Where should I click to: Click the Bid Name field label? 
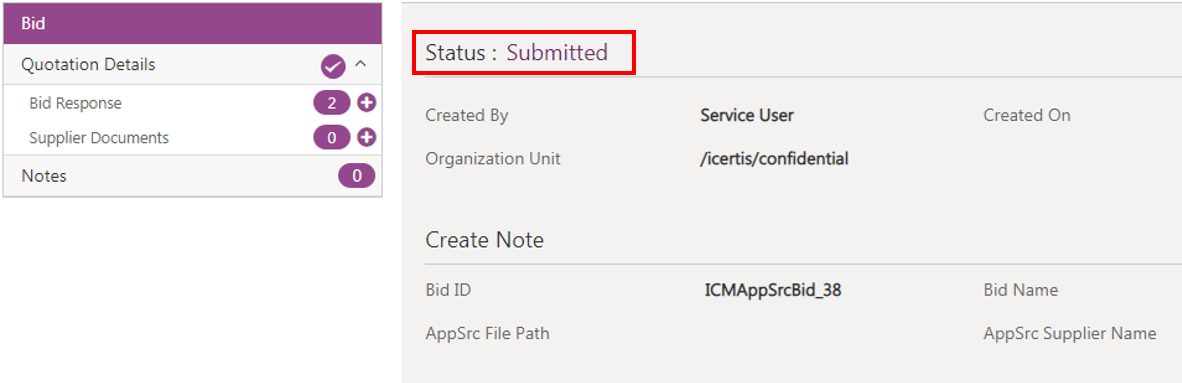(1021, 290)
